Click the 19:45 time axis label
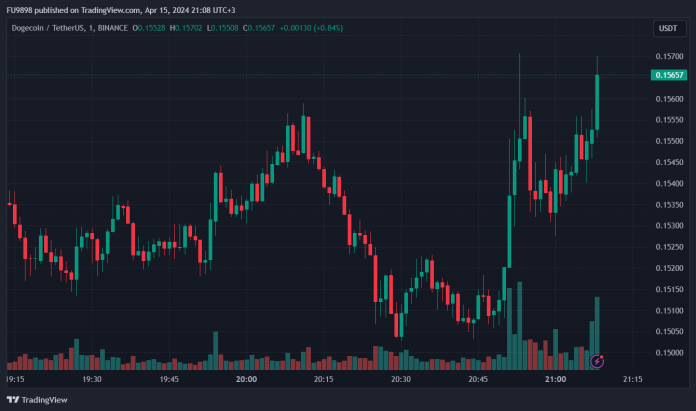 [x=169, y=380]
